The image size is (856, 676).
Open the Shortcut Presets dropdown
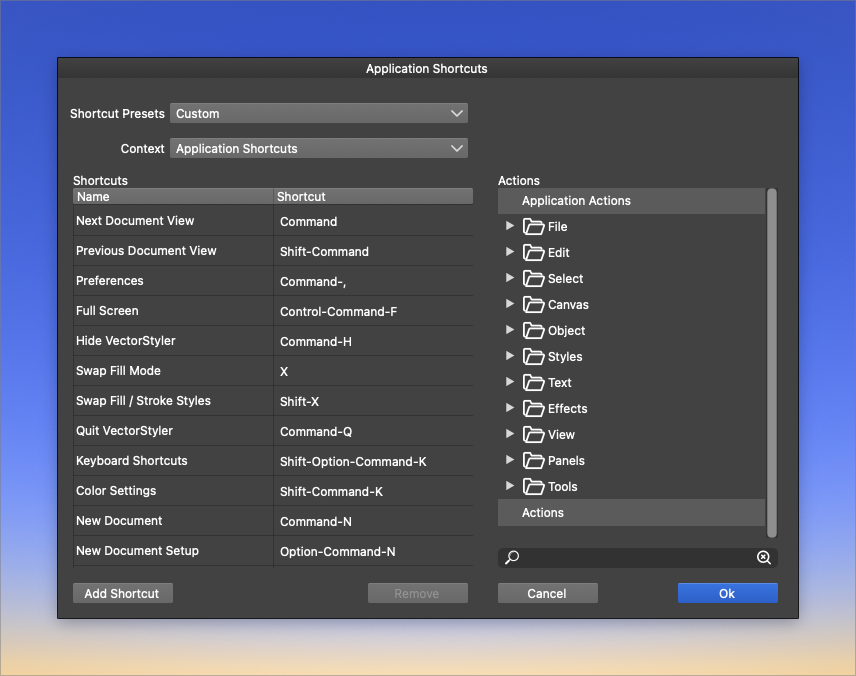pos(319,114)
